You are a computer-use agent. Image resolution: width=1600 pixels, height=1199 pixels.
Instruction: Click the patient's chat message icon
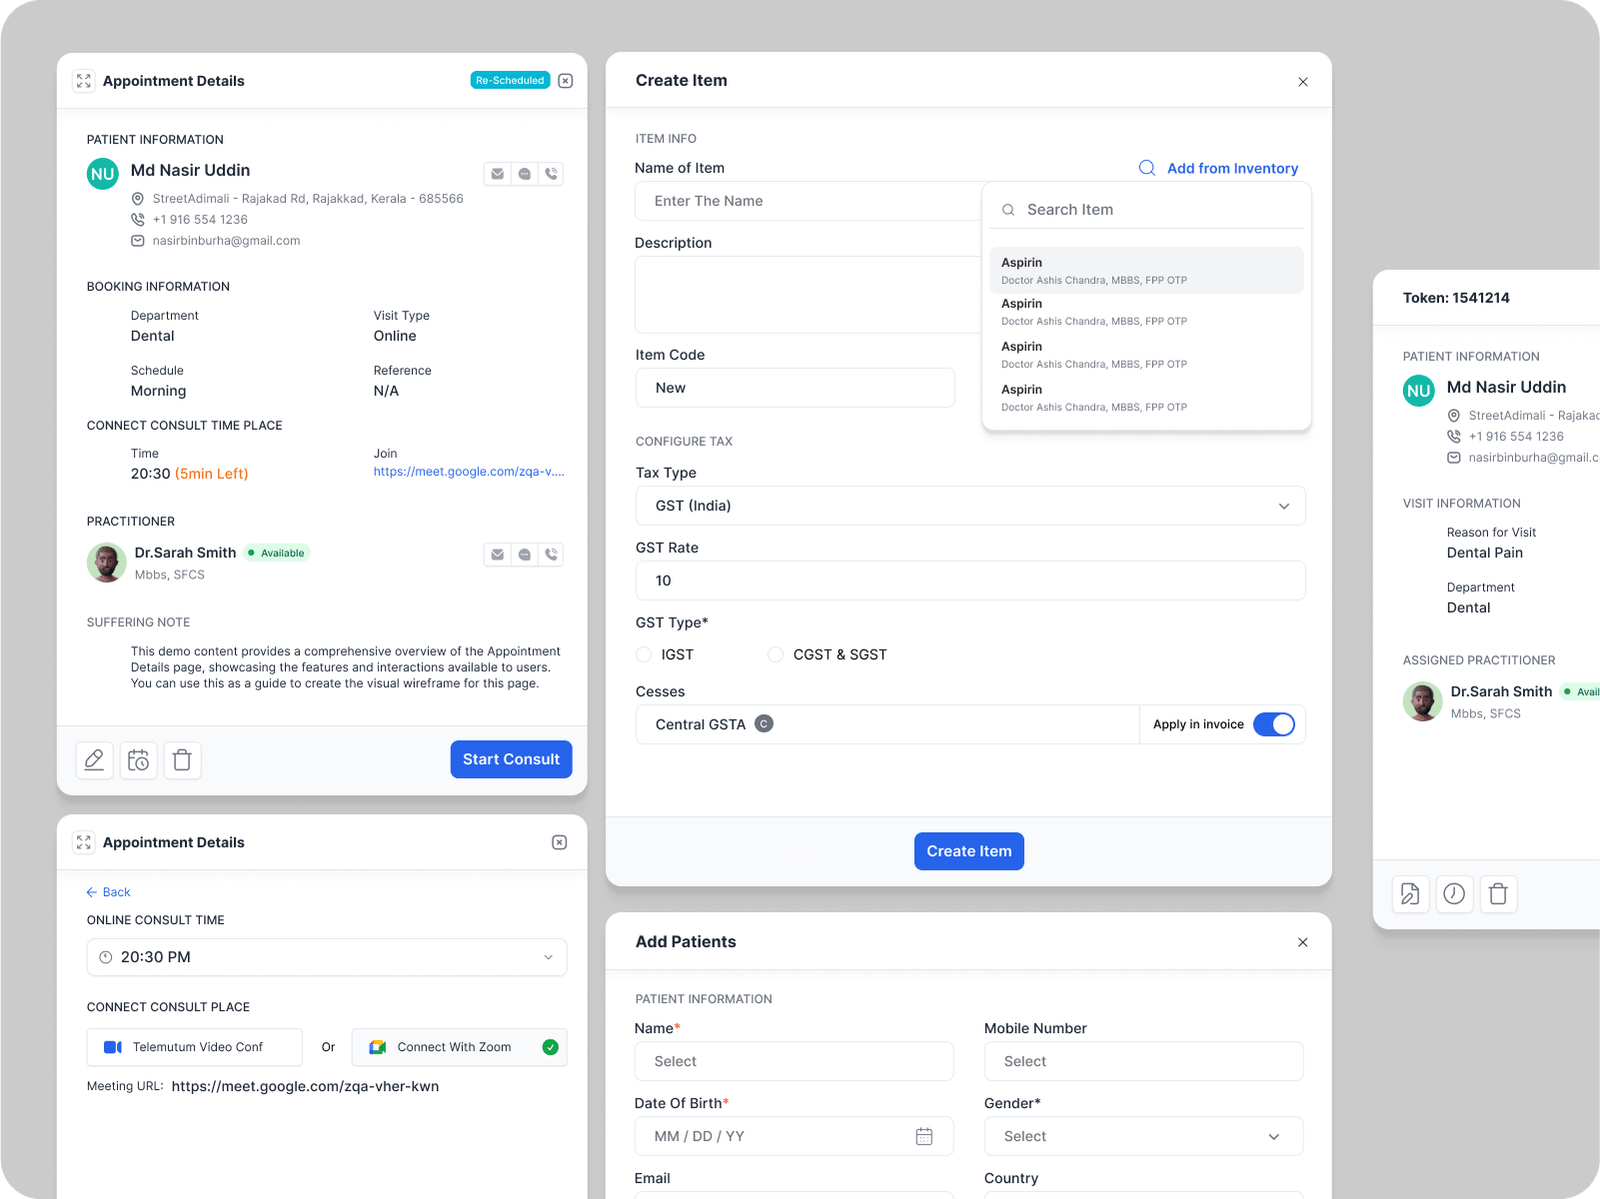click(x=524, y=174)
